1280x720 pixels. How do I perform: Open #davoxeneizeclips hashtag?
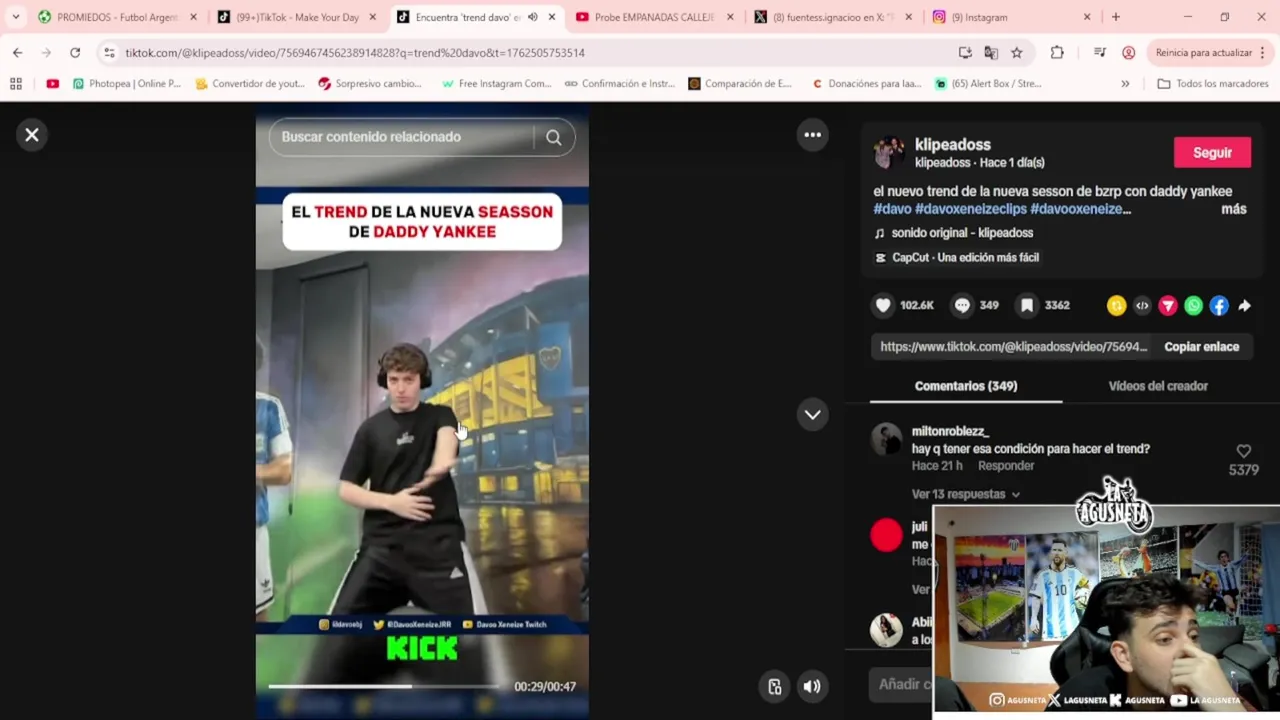(x=970, y=209)
